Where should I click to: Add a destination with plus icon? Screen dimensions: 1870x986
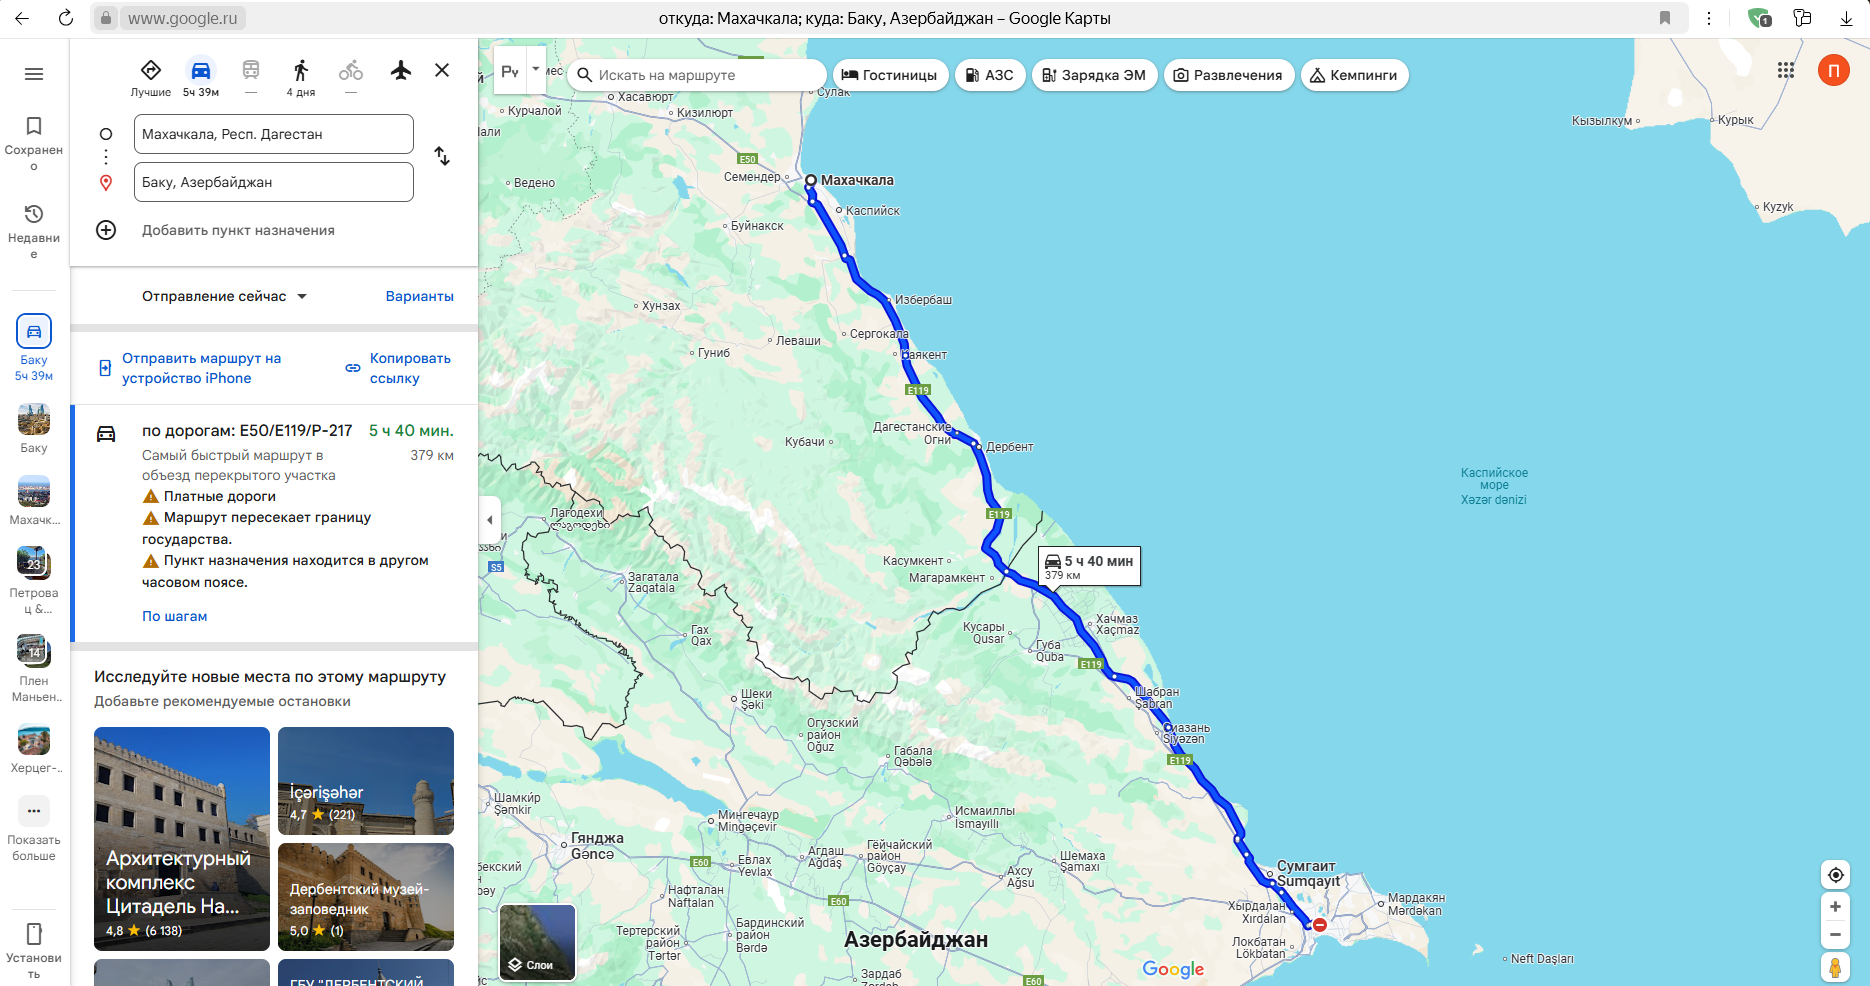(x=106, y=230)
